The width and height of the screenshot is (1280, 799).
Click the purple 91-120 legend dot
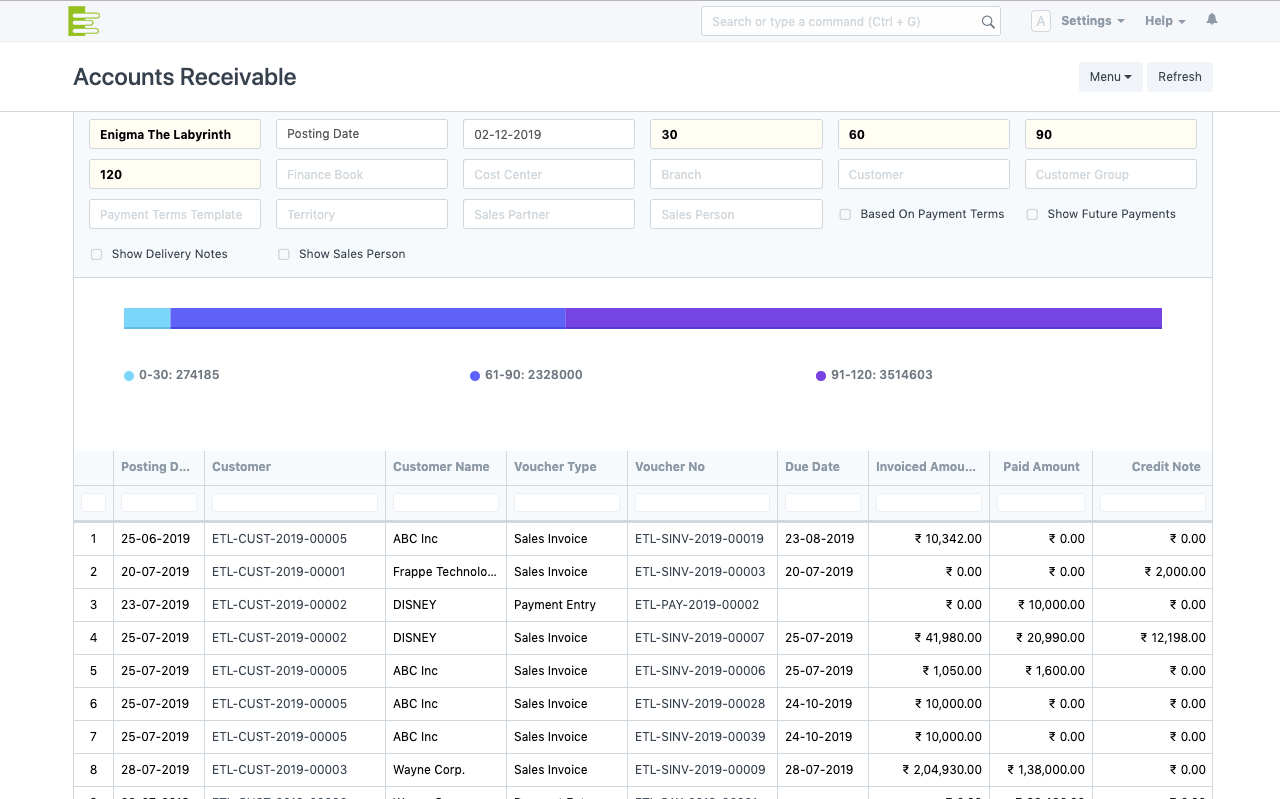point(821,376)
